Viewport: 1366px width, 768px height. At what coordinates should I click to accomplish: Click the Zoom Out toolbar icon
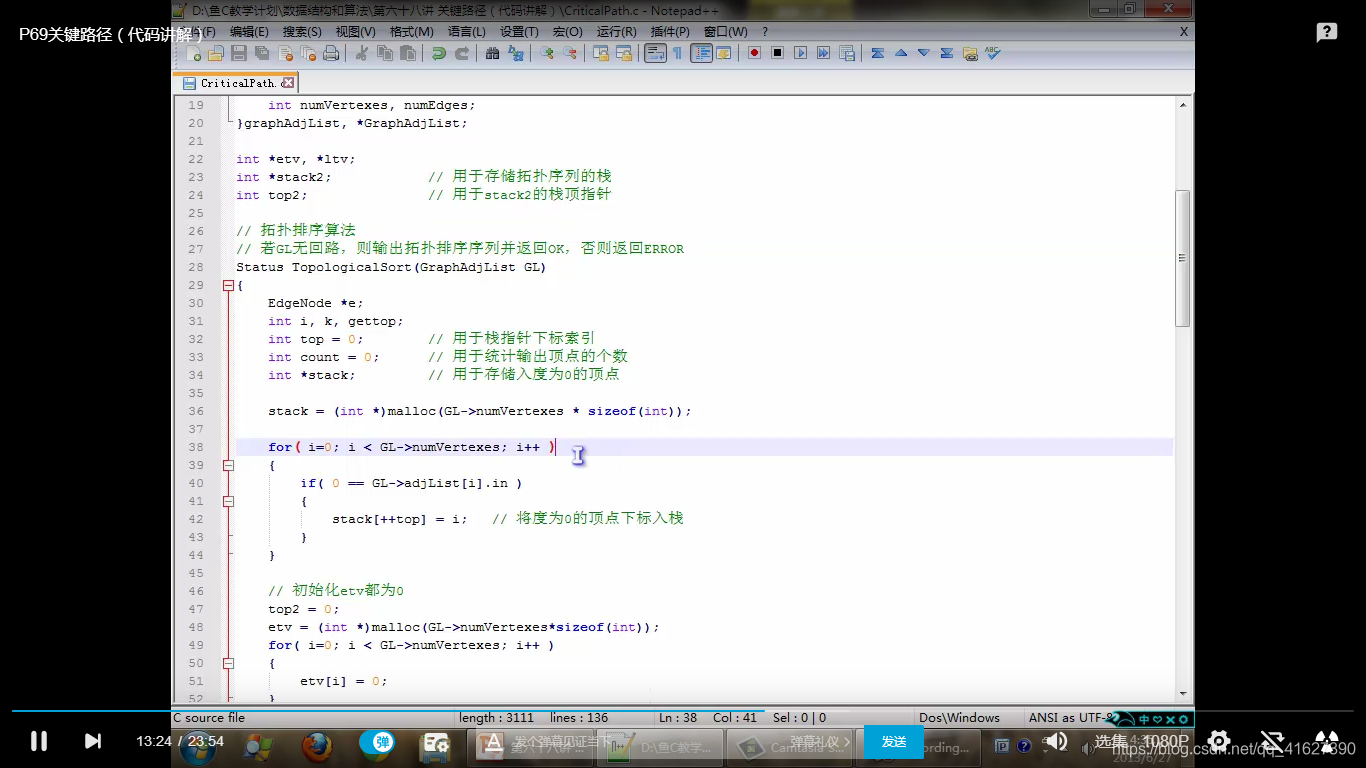tap(569, 53)
